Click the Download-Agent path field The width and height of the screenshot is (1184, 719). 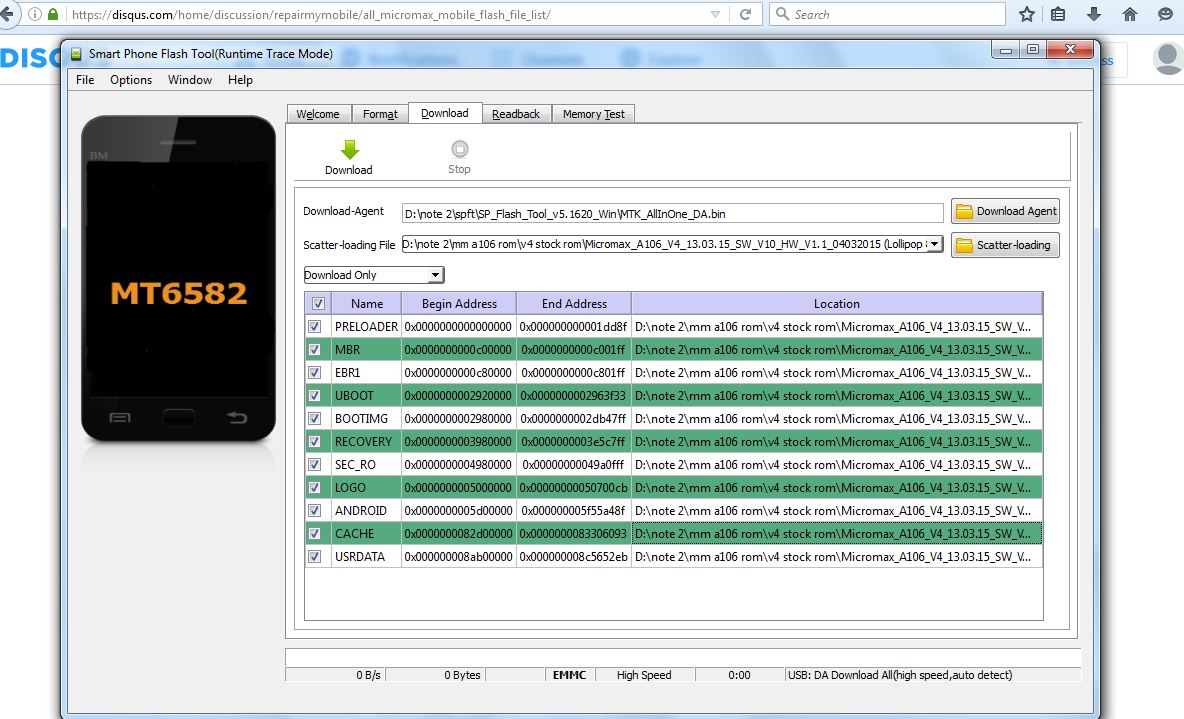coord(673,214)
